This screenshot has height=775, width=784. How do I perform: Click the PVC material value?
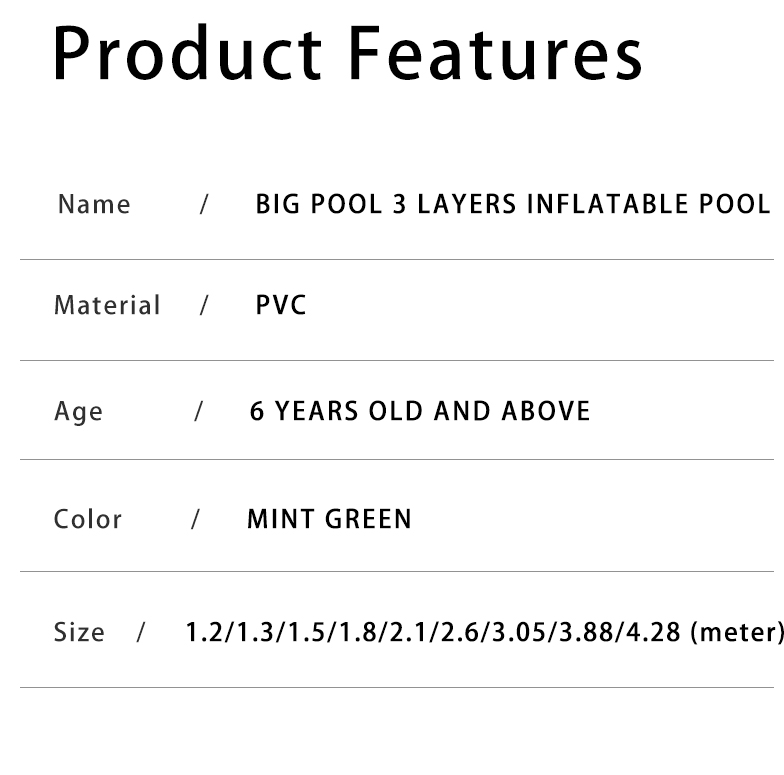280,305
